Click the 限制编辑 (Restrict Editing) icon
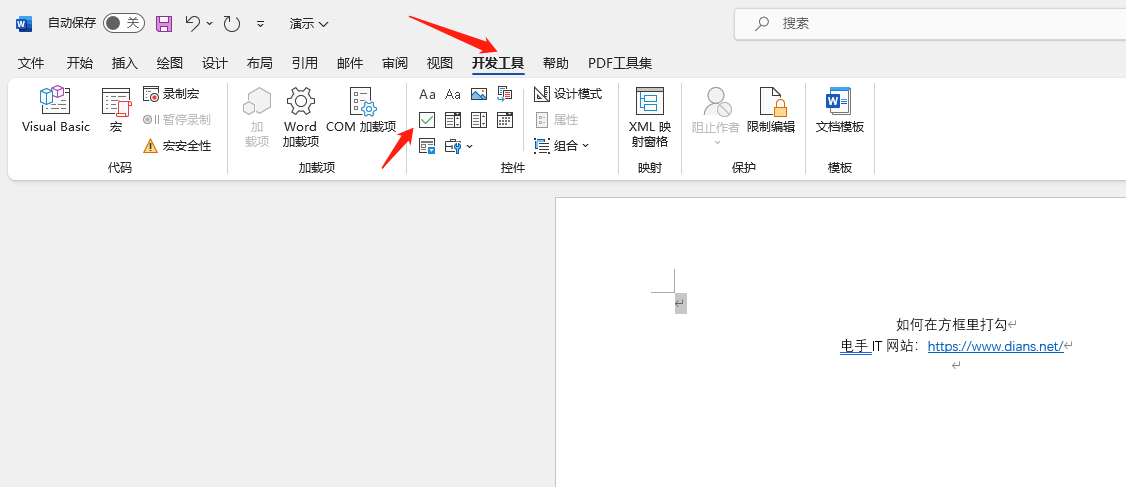Screen dimensions: 1126x487 coord(770,109)
